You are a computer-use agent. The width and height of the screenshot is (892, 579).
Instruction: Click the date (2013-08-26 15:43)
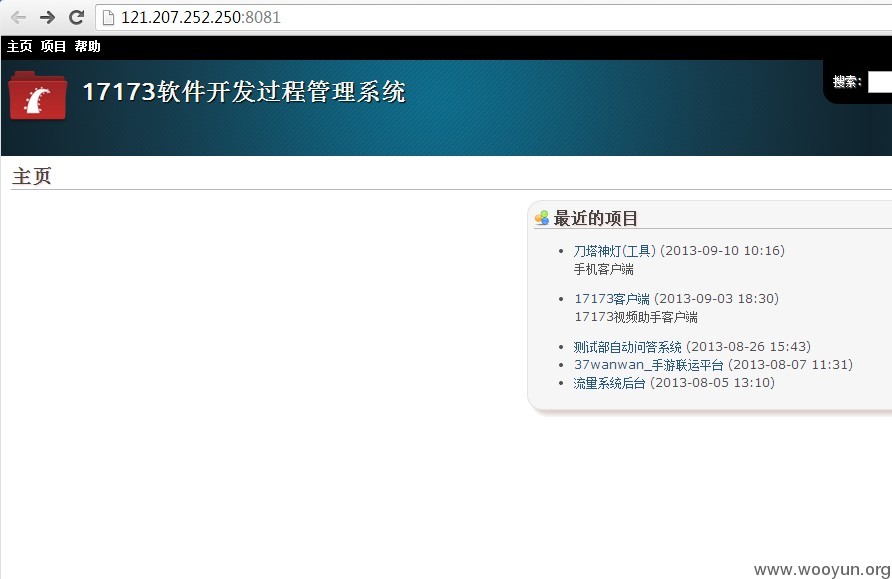(749, 346)
